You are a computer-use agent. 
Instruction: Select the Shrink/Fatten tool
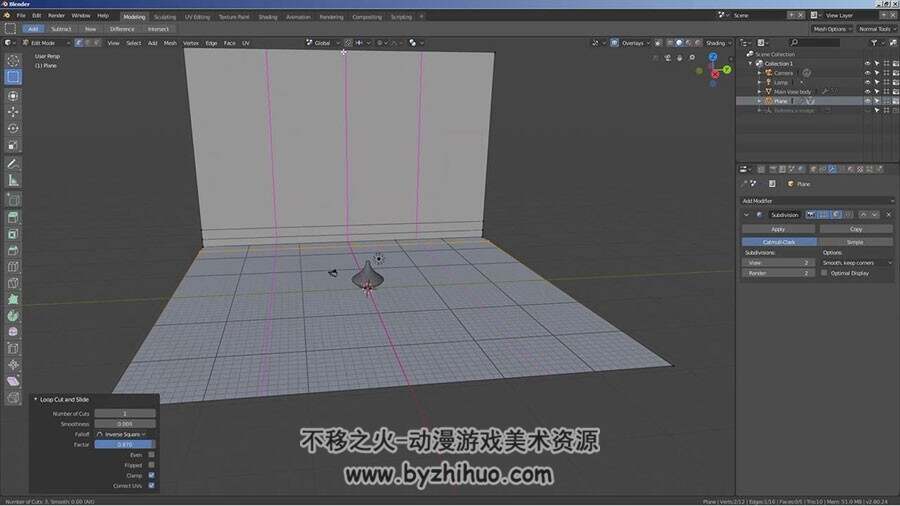point(13,365)
